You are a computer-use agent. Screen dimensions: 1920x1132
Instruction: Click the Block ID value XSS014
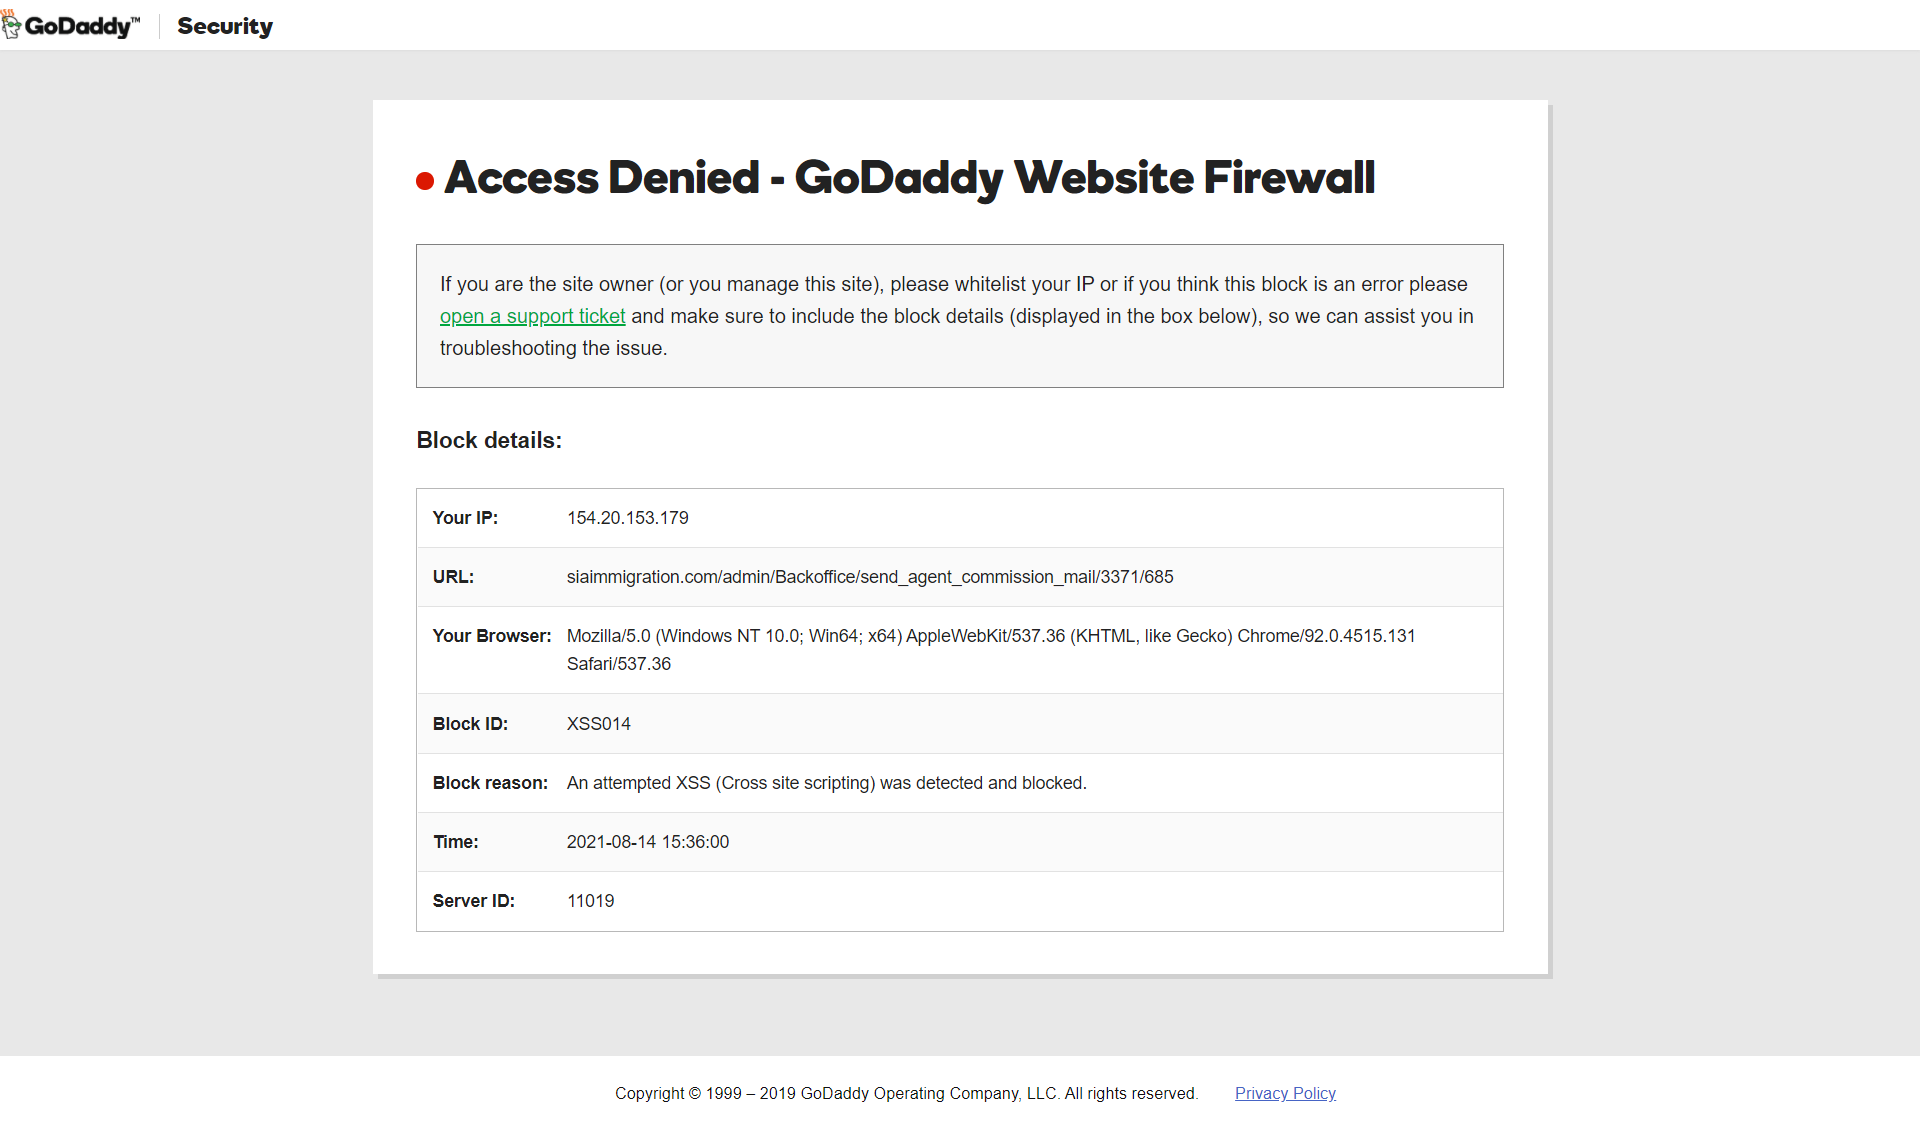point(599,724)
